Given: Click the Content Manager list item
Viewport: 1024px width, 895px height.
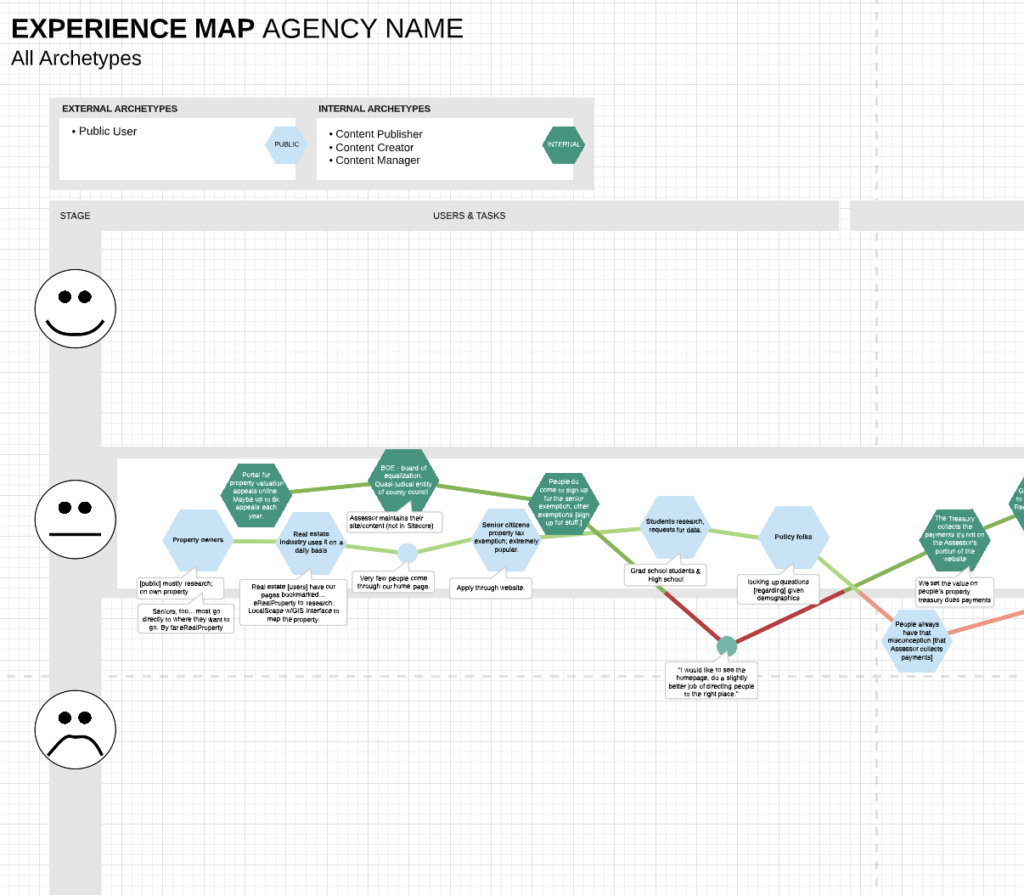Looking at the screenshot, I should pyautogui.click(x=377, y=160).
